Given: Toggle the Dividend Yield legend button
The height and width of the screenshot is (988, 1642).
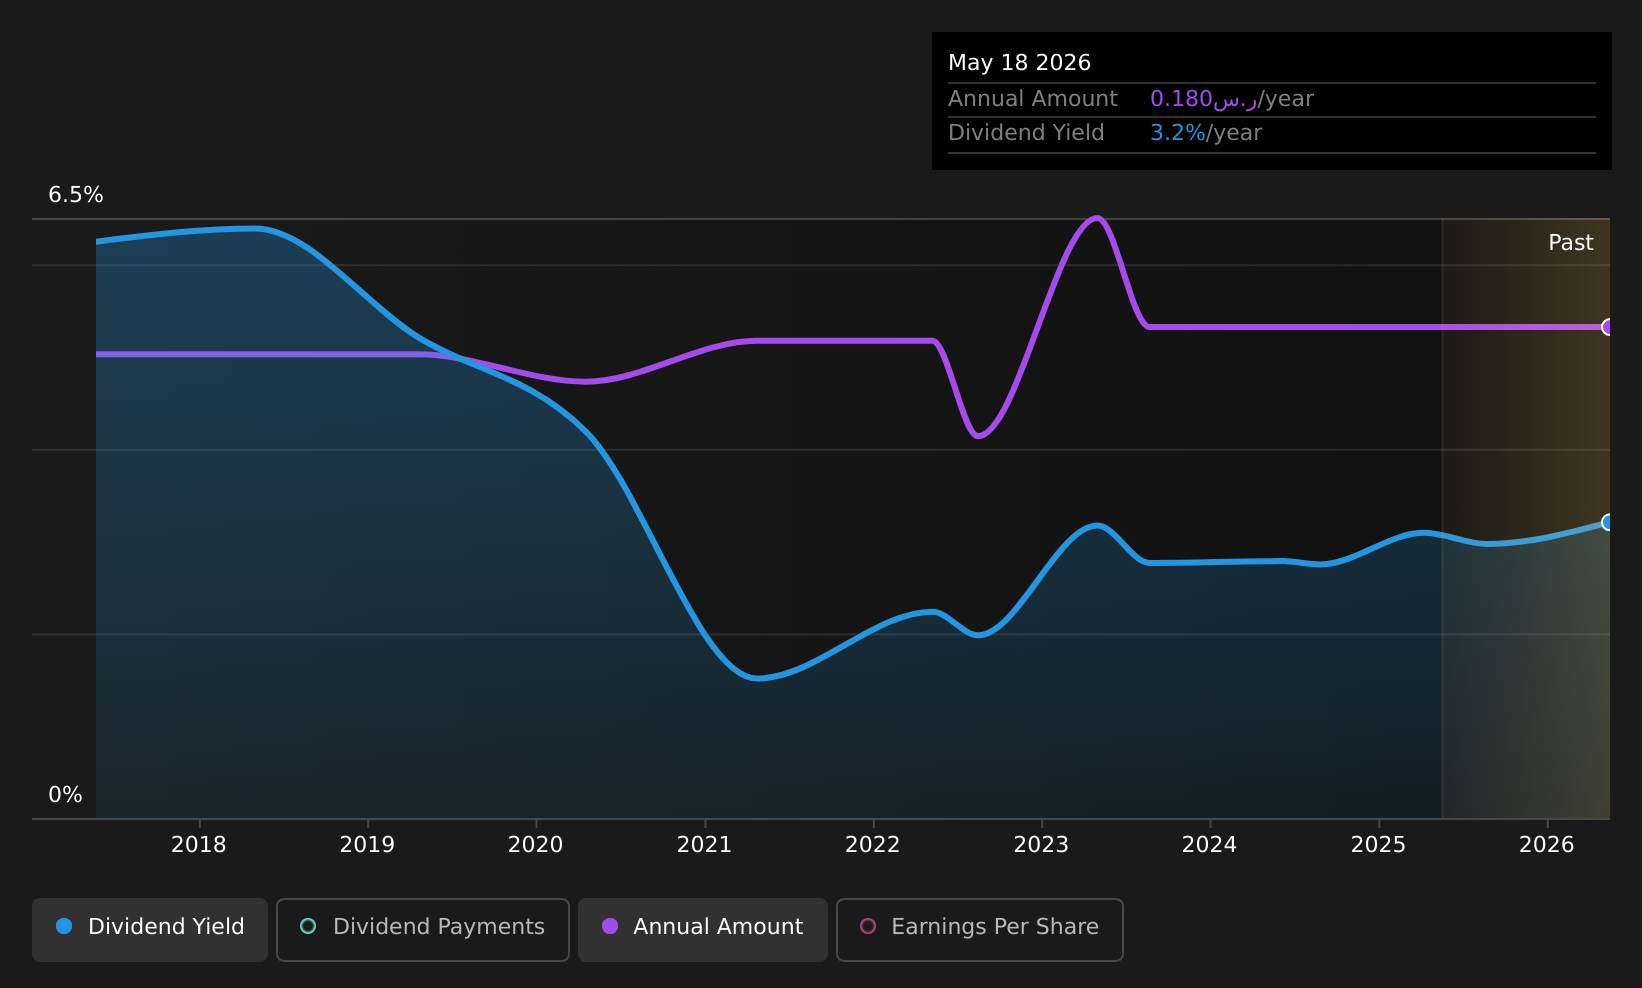Looking at the screenshot, I should point(150,929).
